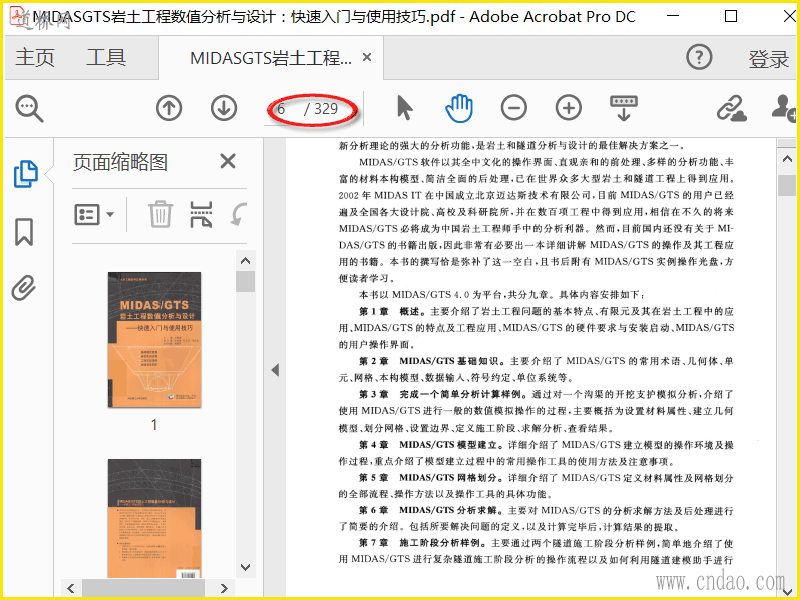Click the document vertical scrollbar thumb
800x600 pixels.
pos(787,185)
